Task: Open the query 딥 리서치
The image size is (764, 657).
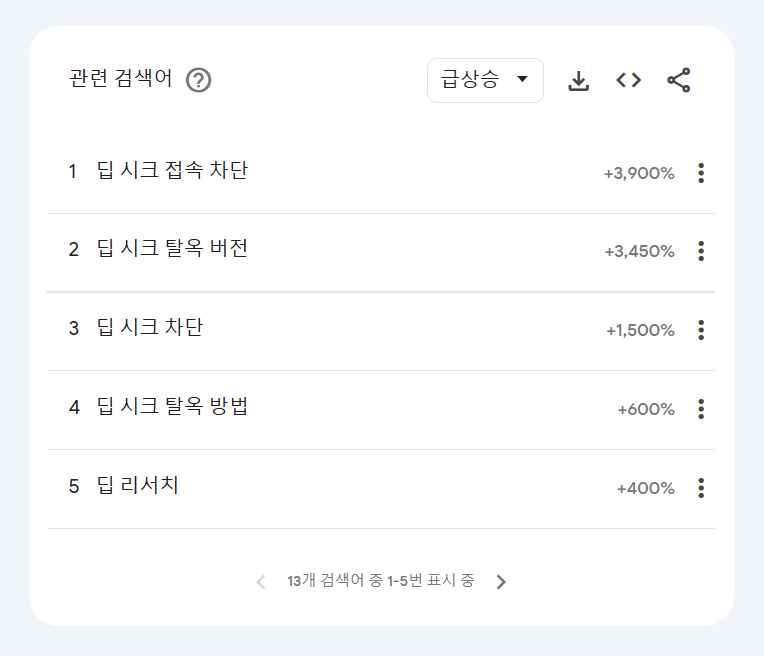Action: tap(138, 485)
